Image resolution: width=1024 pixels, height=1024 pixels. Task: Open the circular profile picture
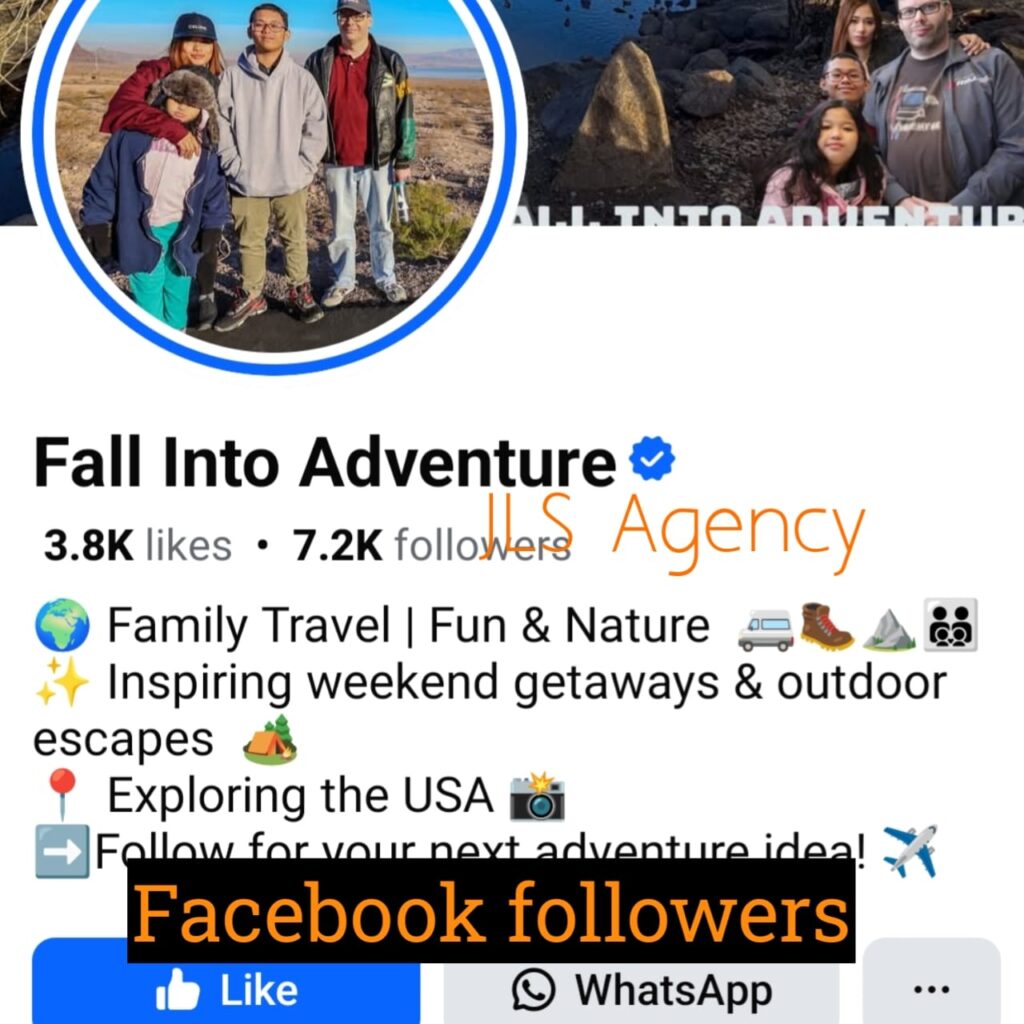[274, 170]
